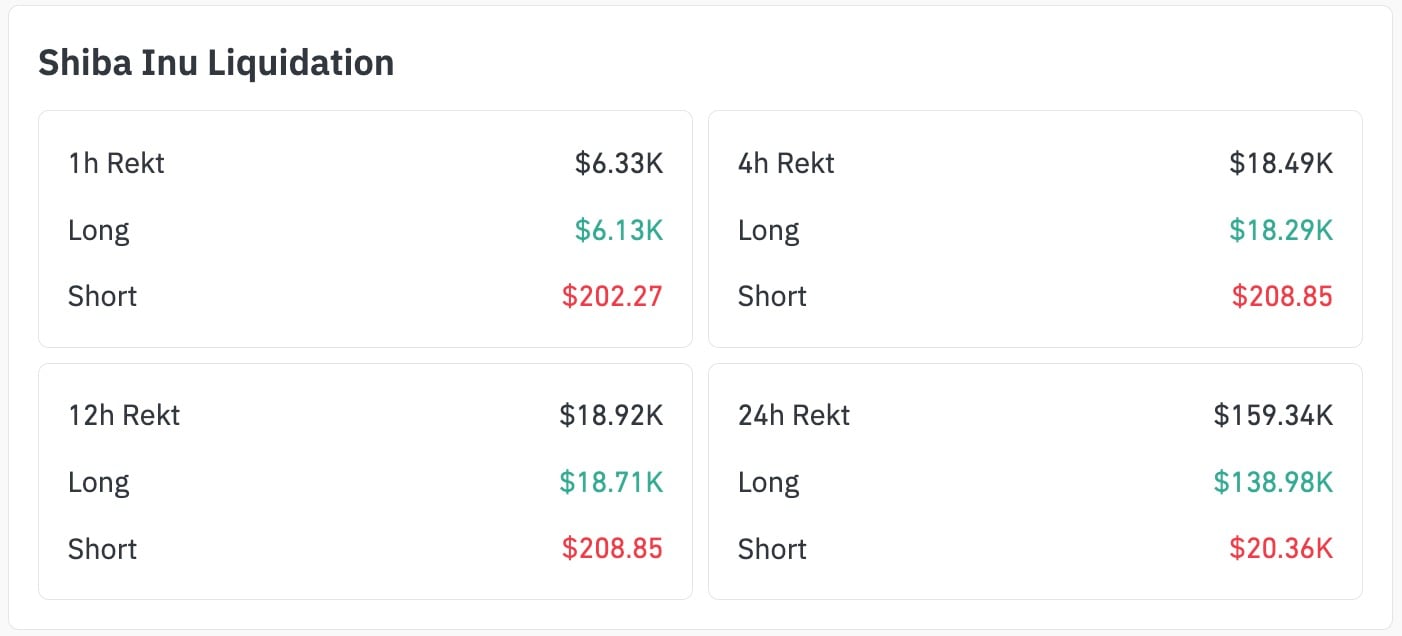
Task: Click the Short value in 12h card
Action: [x=612, y=548]
